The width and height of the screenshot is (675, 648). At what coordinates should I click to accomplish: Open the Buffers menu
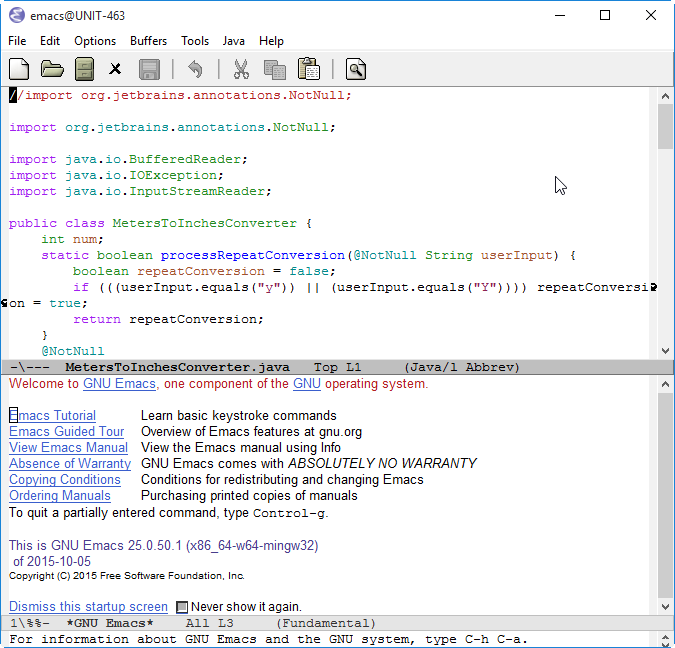149,41
